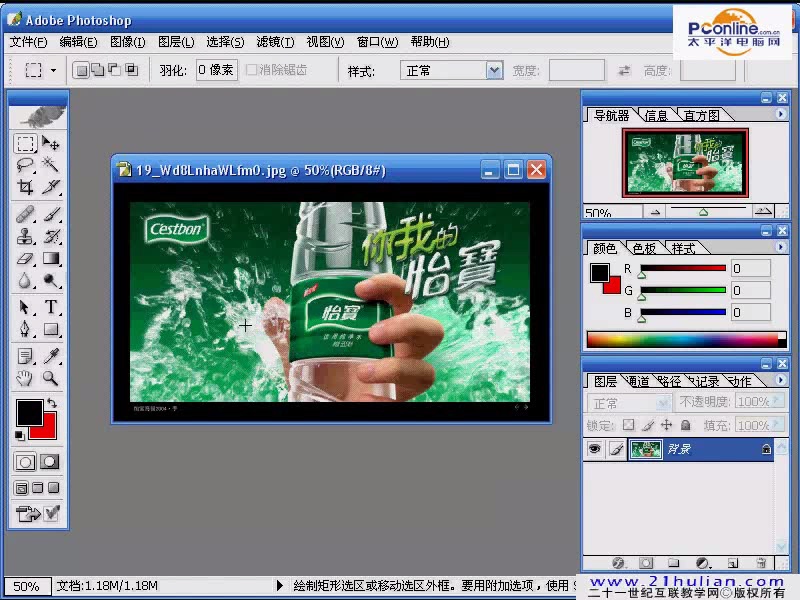
Task: Toggle lock image pixels brush icon
Action: point(648,424)
